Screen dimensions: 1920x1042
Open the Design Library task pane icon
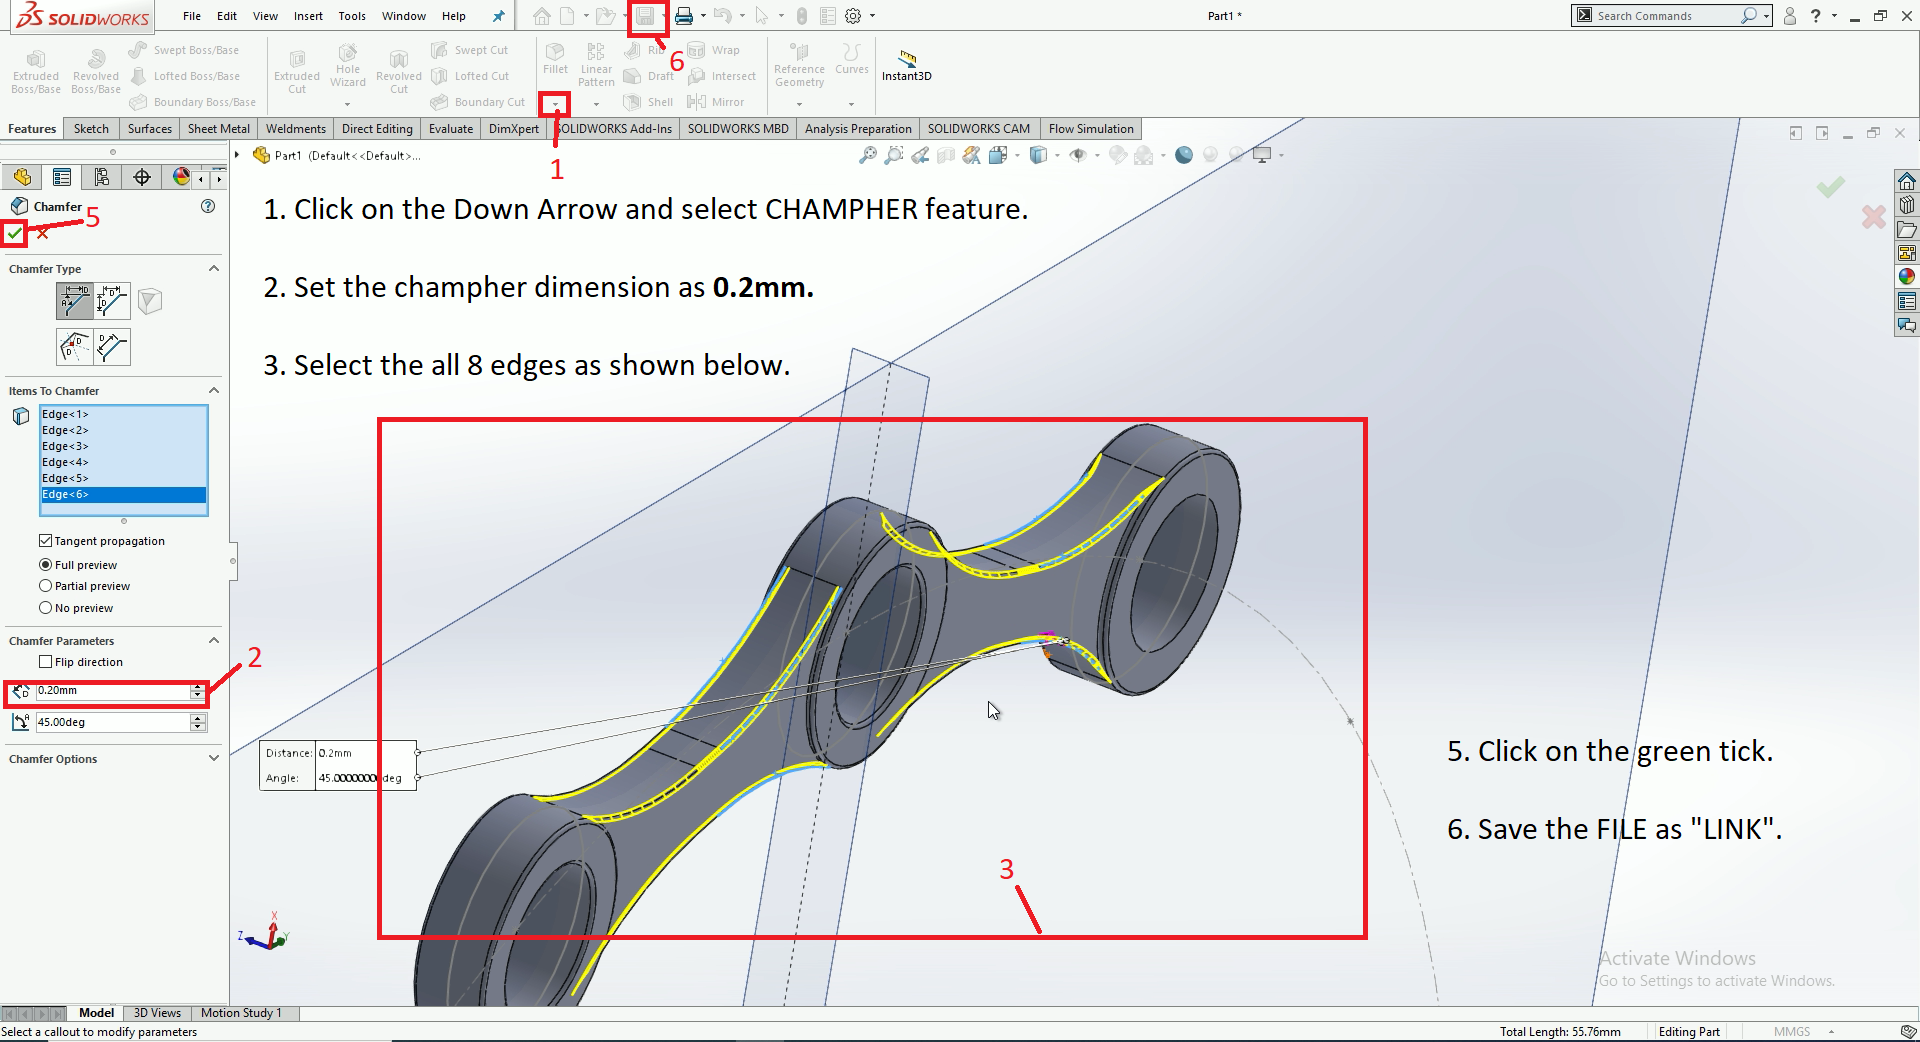pos(1907,205)
